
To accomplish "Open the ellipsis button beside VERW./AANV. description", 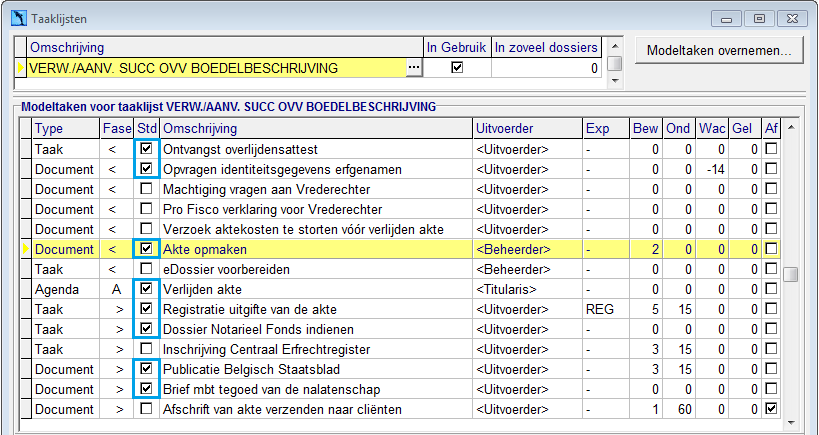I will pos(414,68).
